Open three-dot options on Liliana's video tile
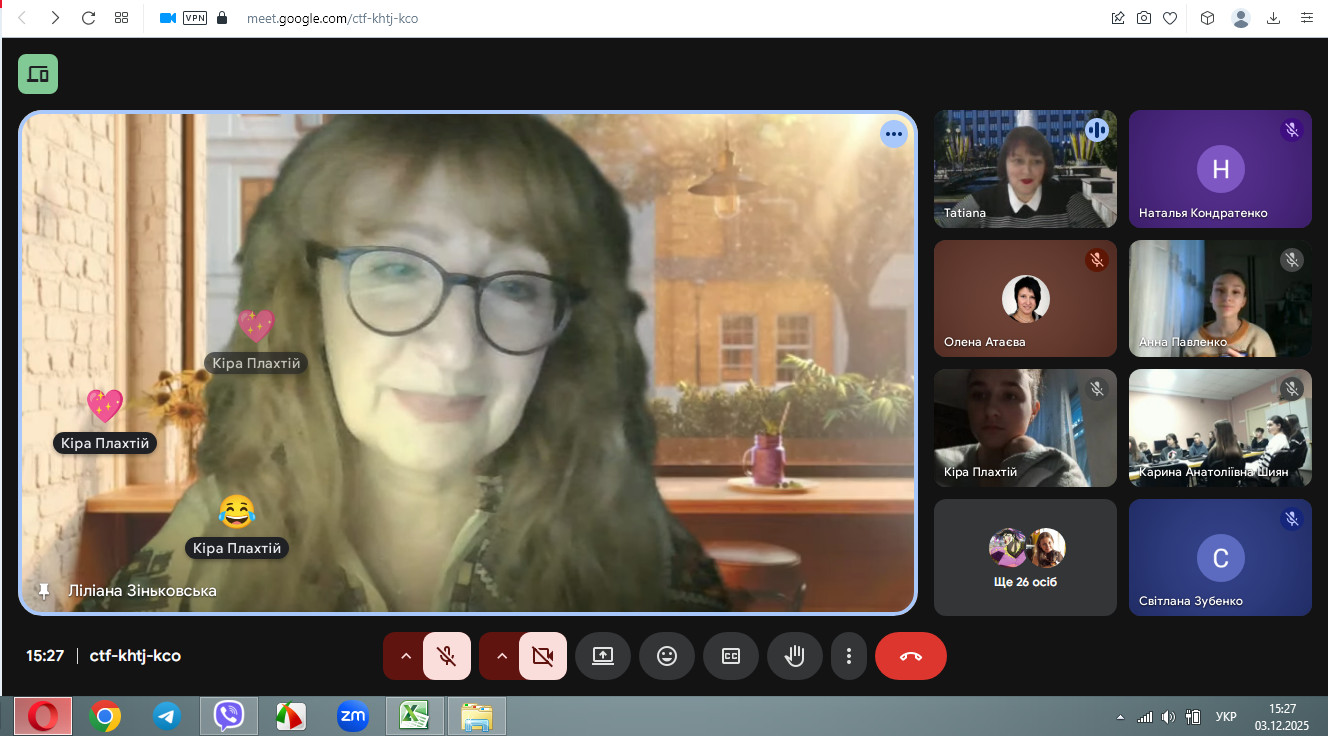Screen dimensions: 1328x736 tap(893, 134)
